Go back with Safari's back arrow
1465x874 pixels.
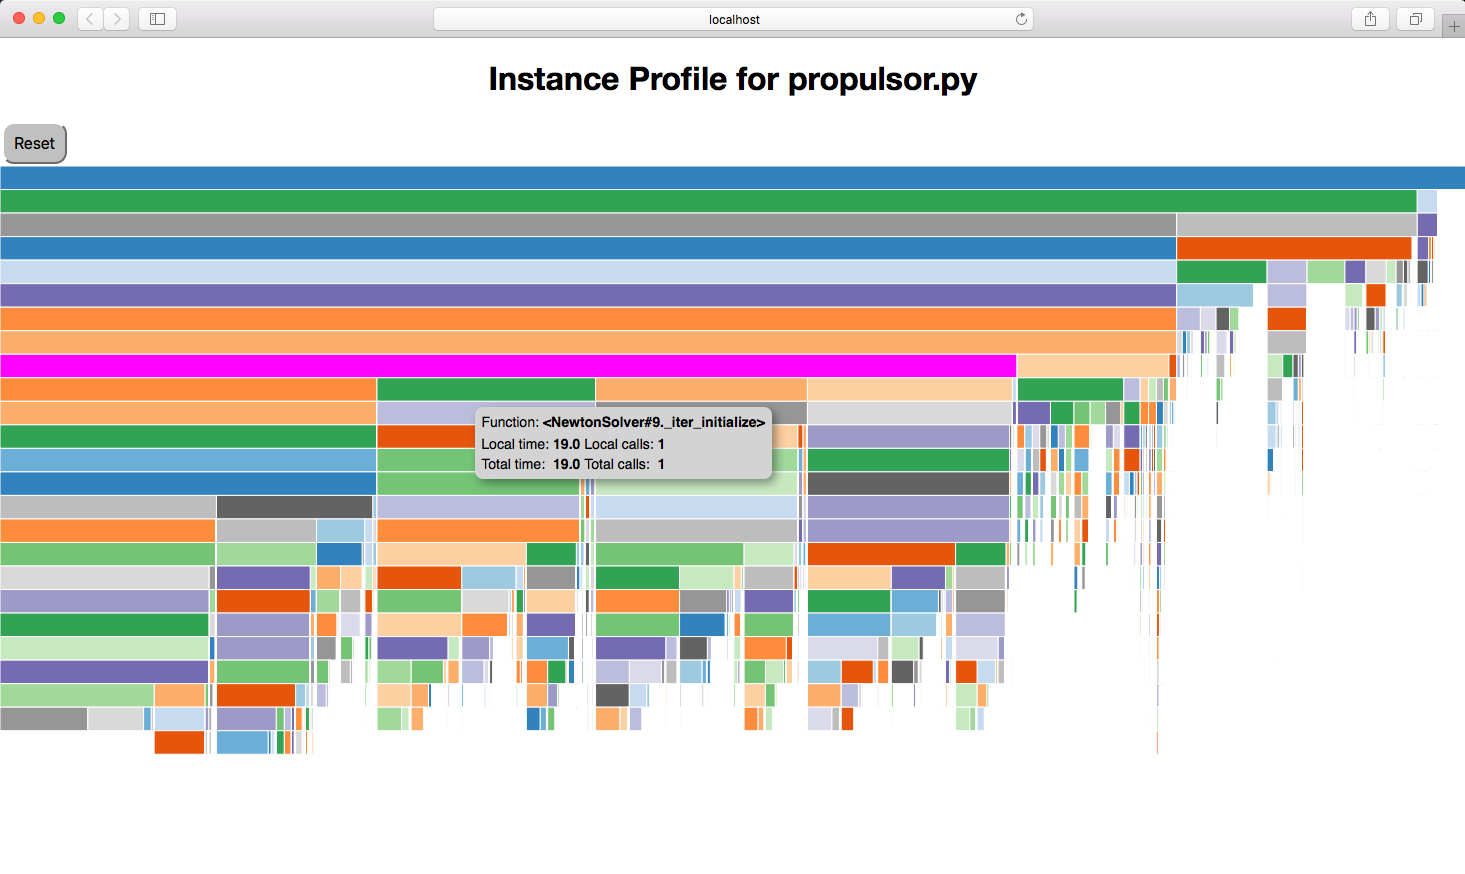tap(90, 19)
